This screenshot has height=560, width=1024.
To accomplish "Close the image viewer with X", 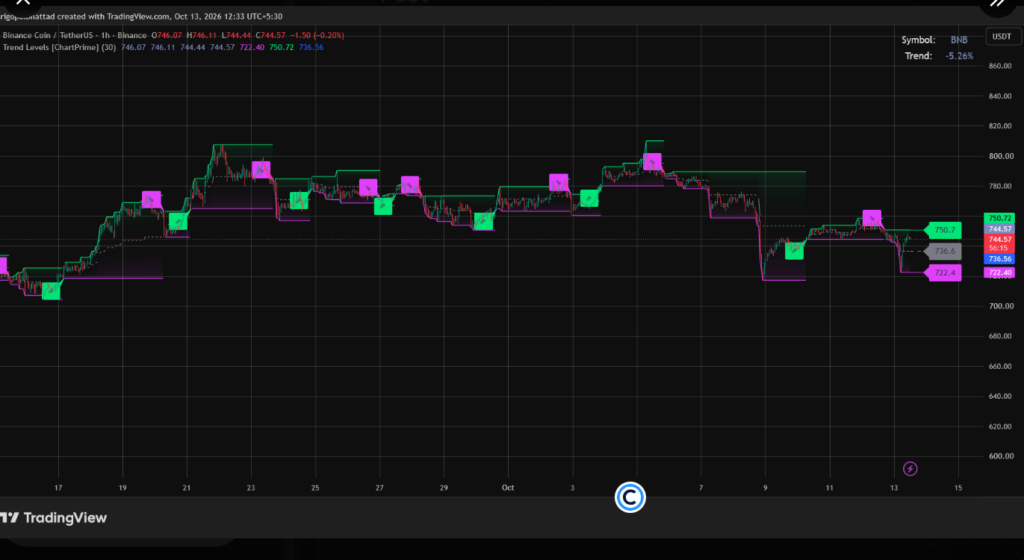I will click(23, 3).
